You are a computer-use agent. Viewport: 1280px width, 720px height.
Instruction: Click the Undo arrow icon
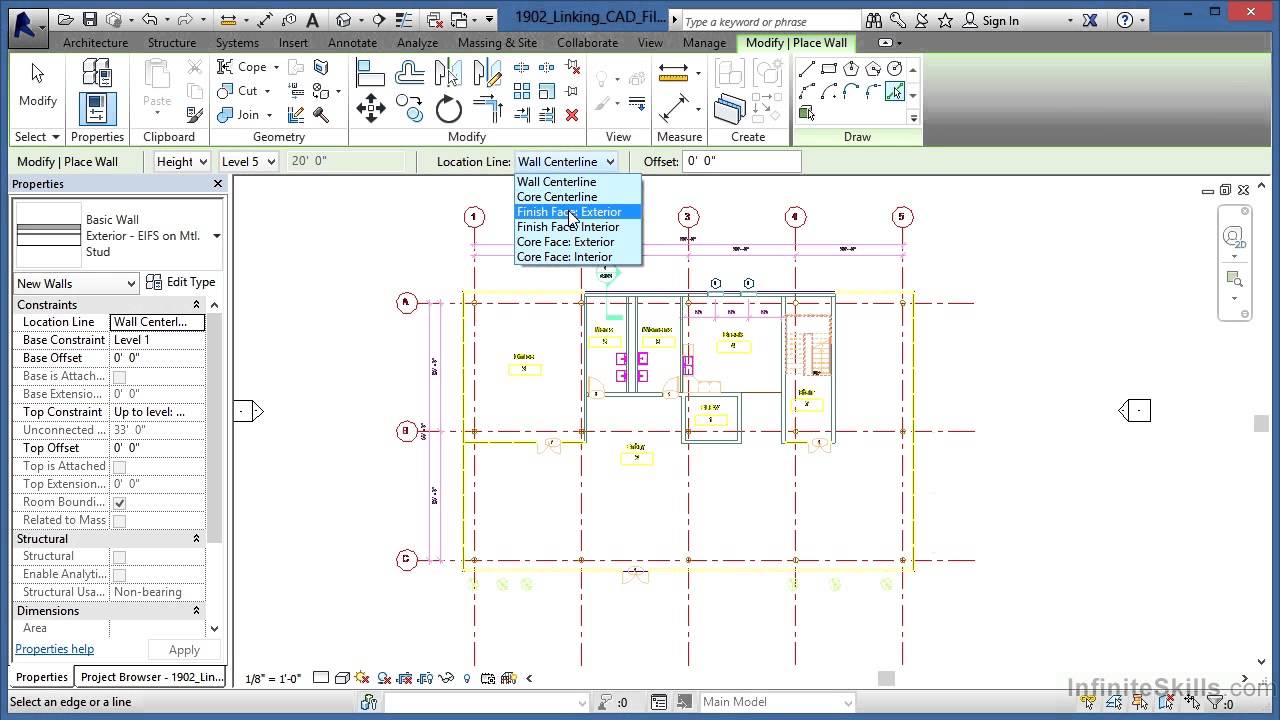coord(150,19)
